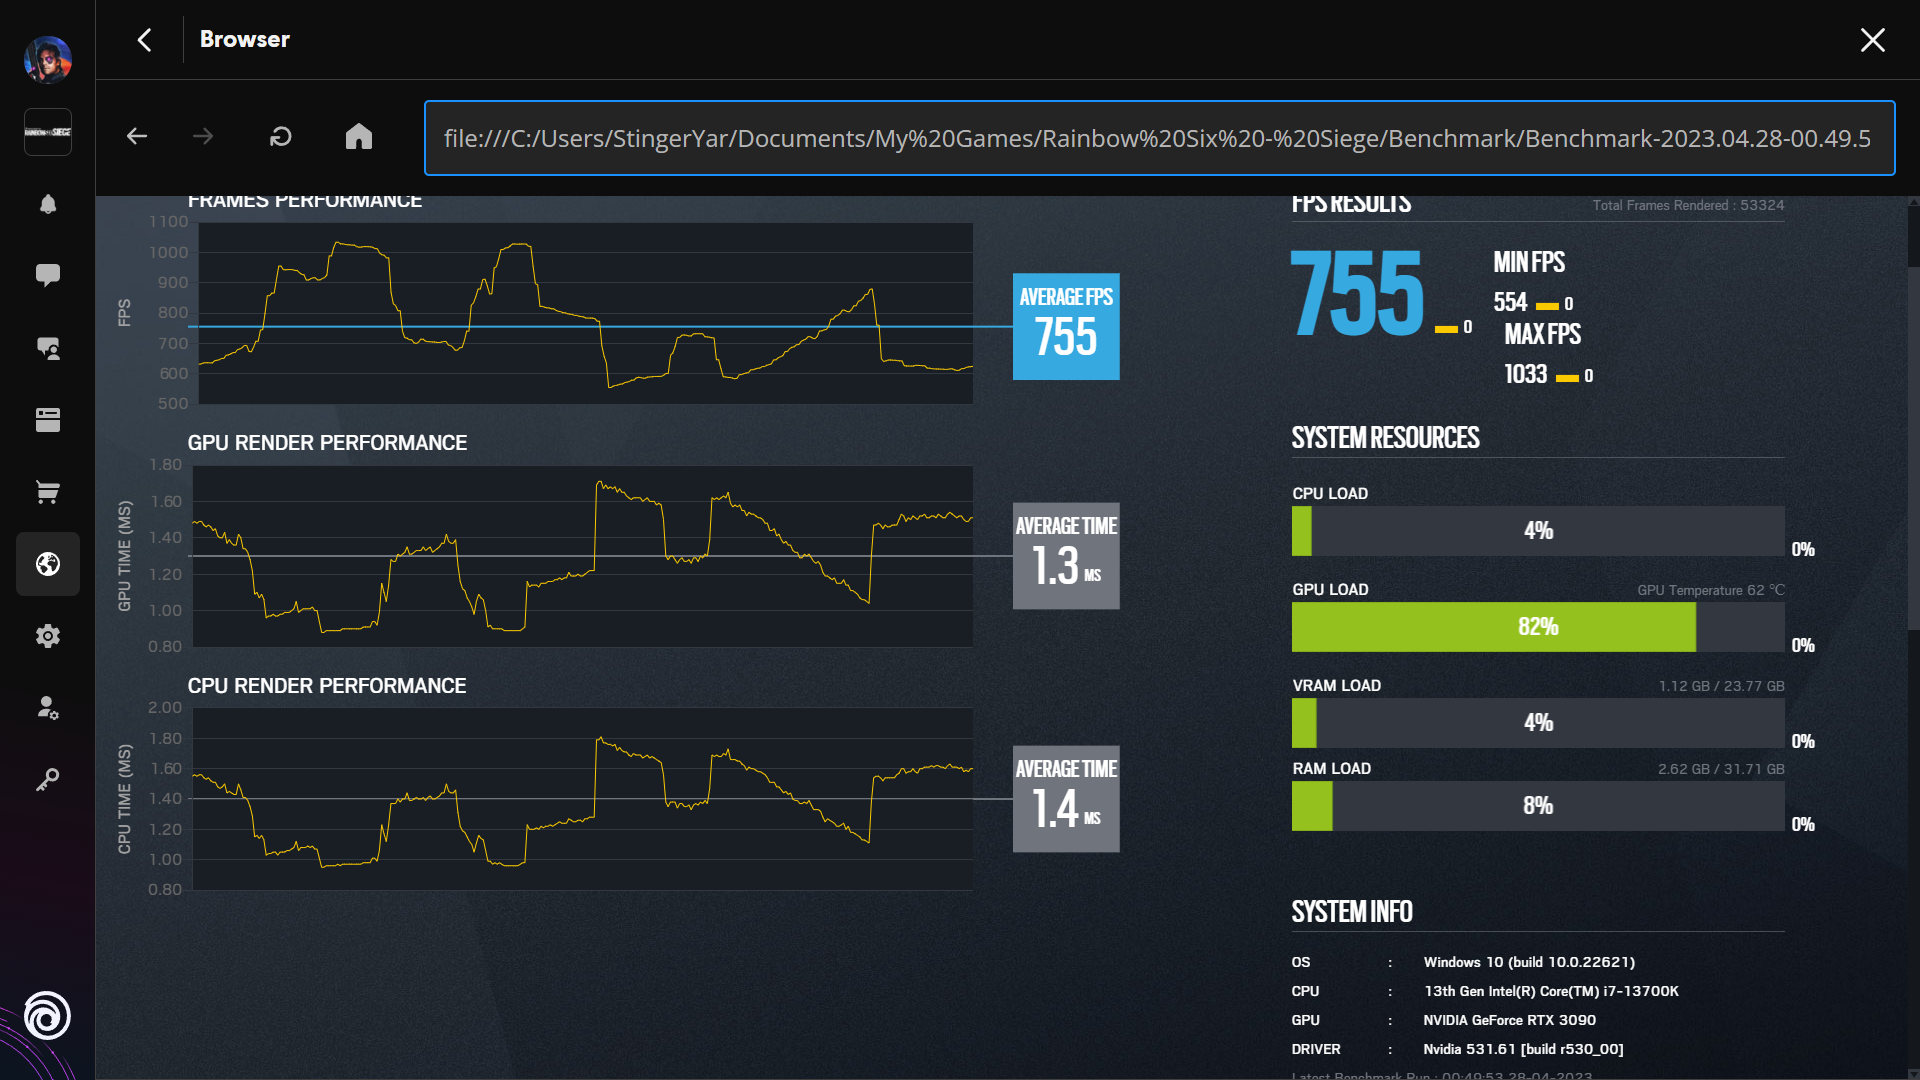The image size is (1920, 1080).
Task: Click the refresh/reload button
Action: click(x=281, y=137)
